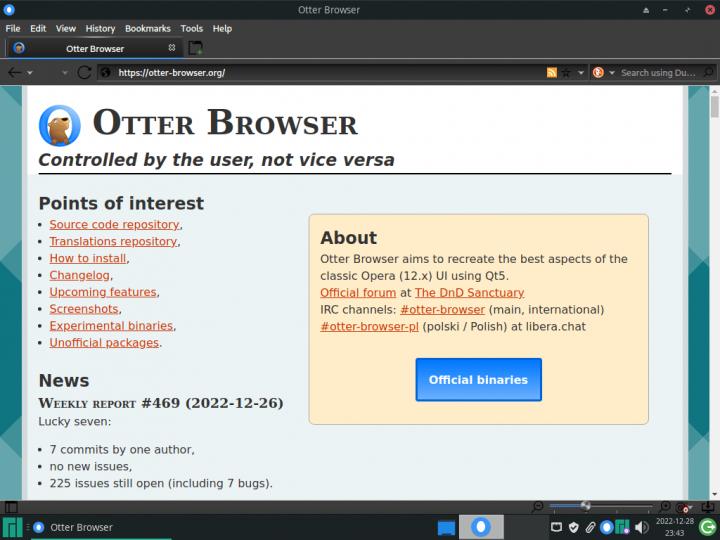Screen dimensions: 720x540
Task: Expand the search engine selector dropdown
Action: 611,72
